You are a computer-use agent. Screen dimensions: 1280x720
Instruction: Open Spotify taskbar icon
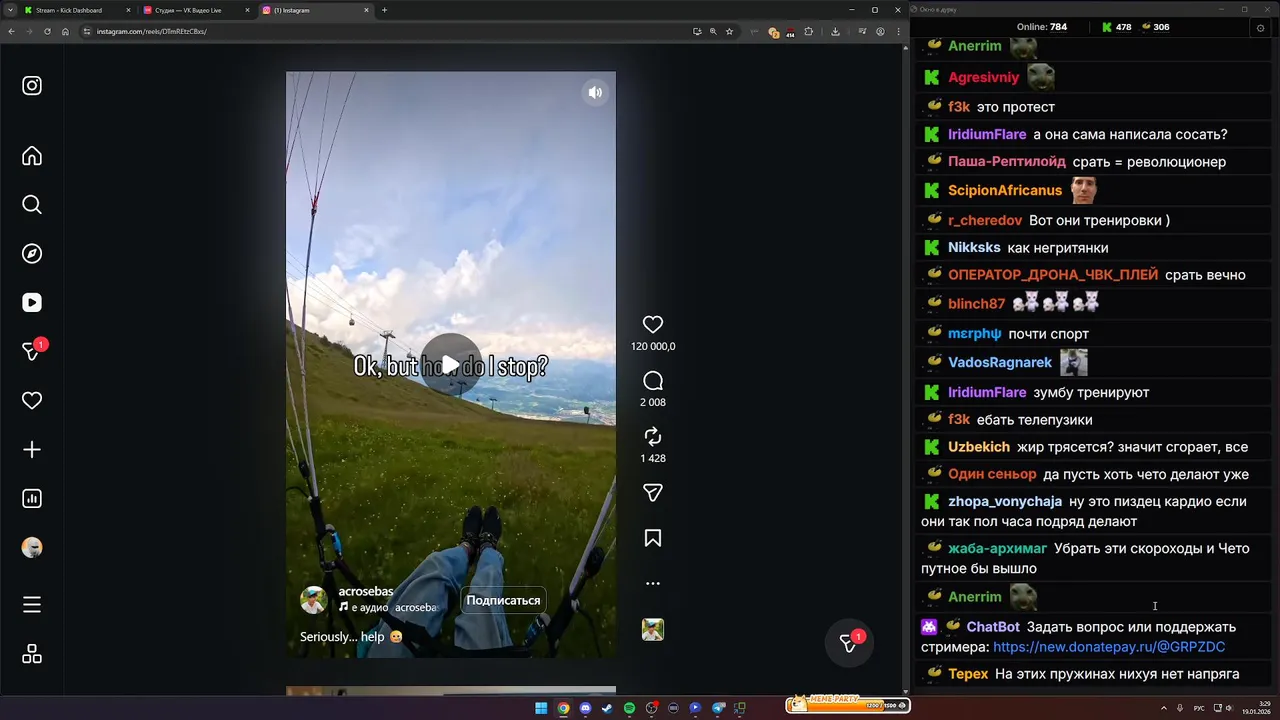coord(629,708)
